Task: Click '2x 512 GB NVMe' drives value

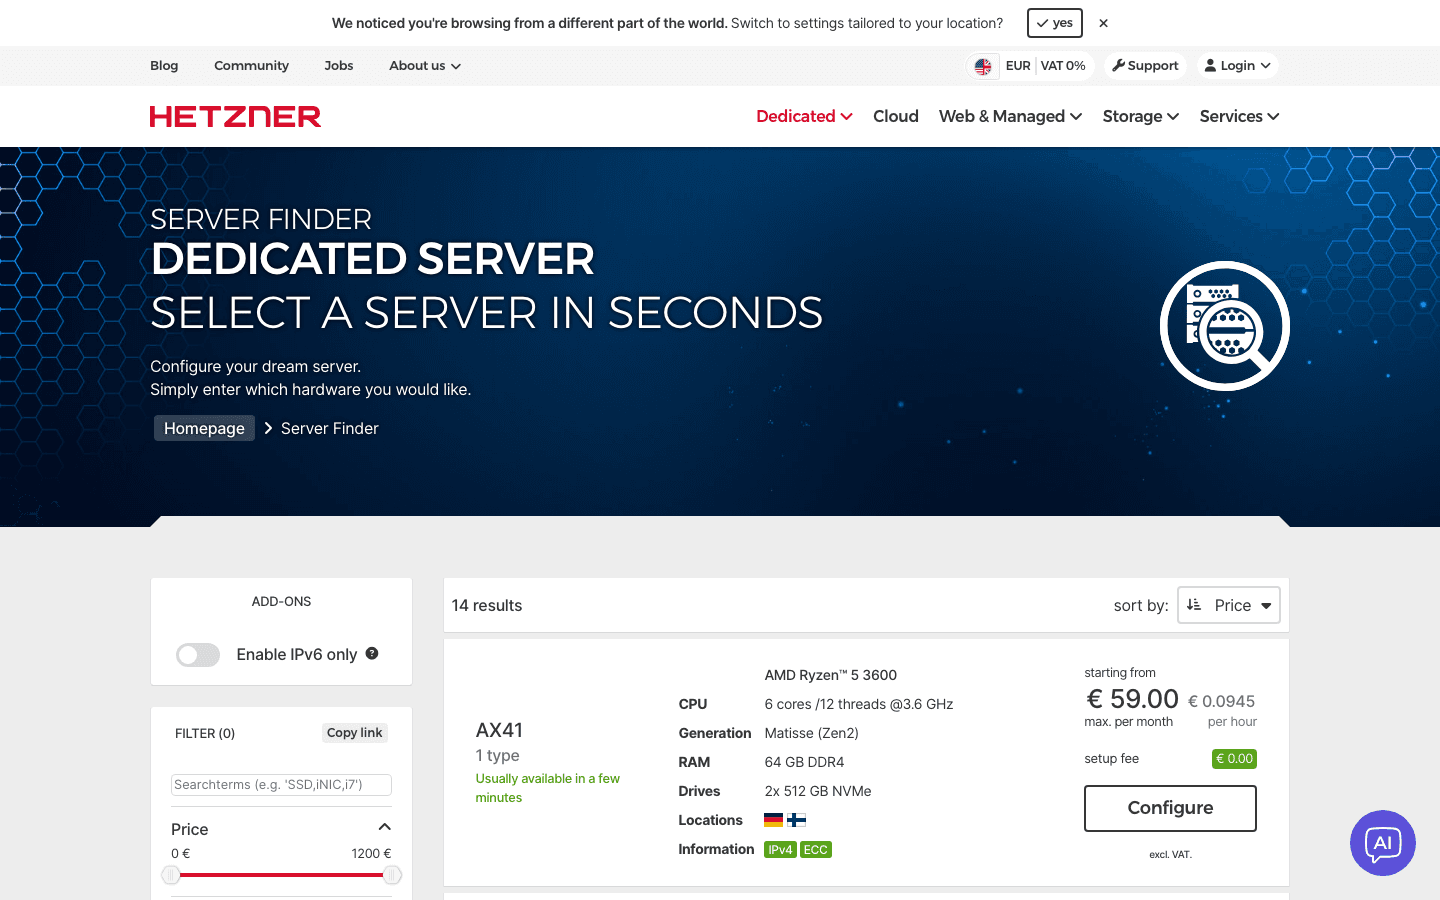Action: pos(818,791)
